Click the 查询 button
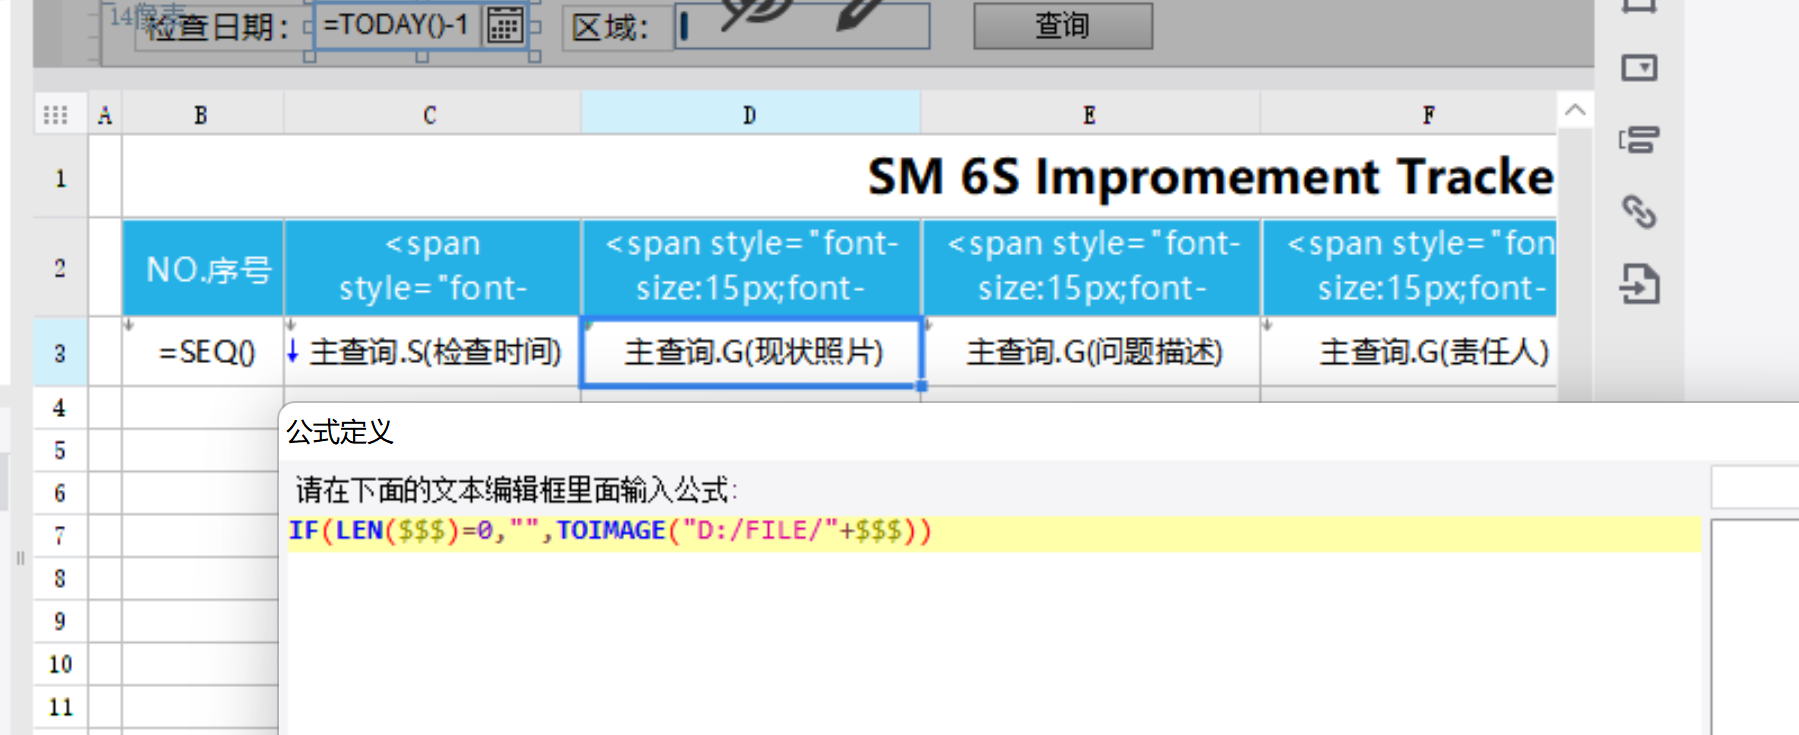This screenshot has width=1799, height=735. point(1063,26)
